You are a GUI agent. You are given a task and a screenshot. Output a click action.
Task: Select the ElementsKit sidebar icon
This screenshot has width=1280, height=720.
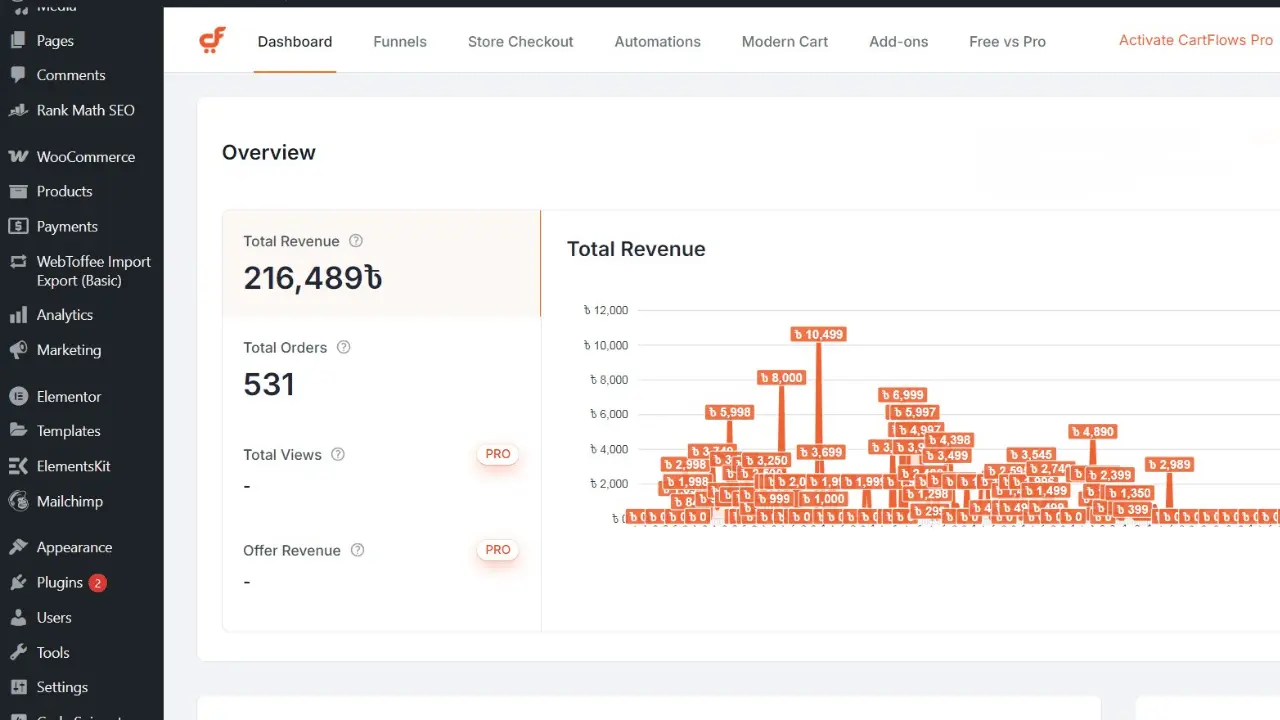pyautogui.click(x=17, y=467)
